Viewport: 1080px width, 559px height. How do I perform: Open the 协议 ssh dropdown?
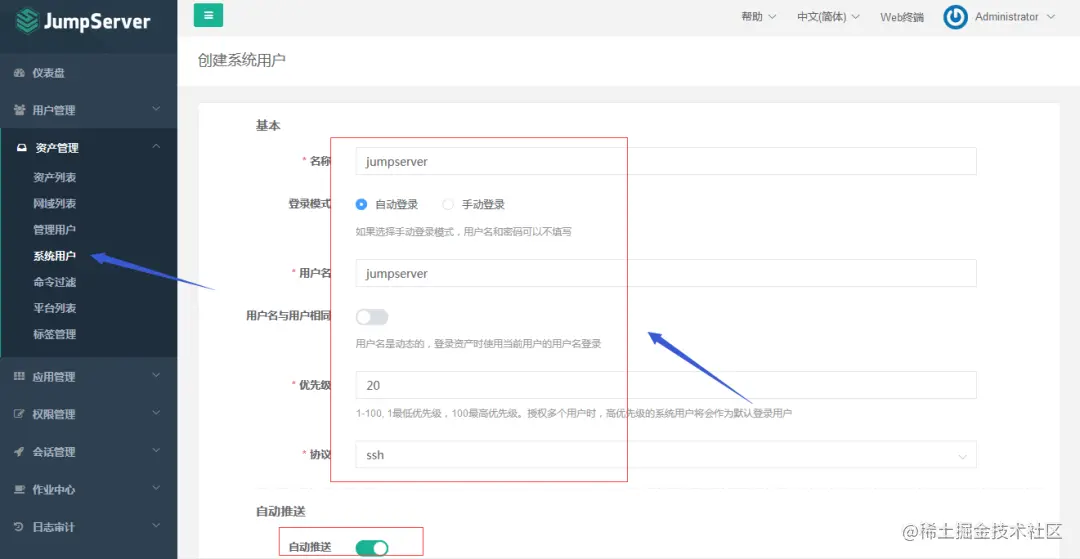[666, 455]
